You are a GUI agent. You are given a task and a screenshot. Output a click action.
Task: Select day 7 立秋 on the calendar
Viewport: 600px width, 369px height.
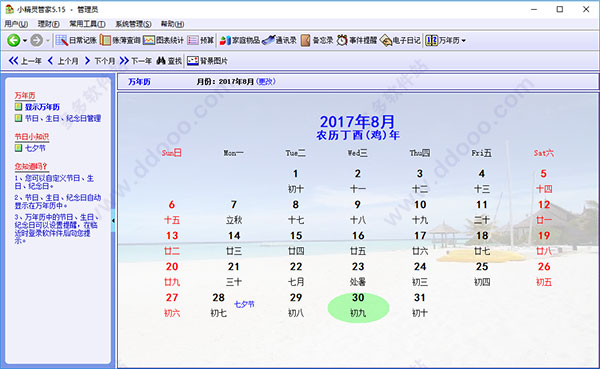point(234,212)
